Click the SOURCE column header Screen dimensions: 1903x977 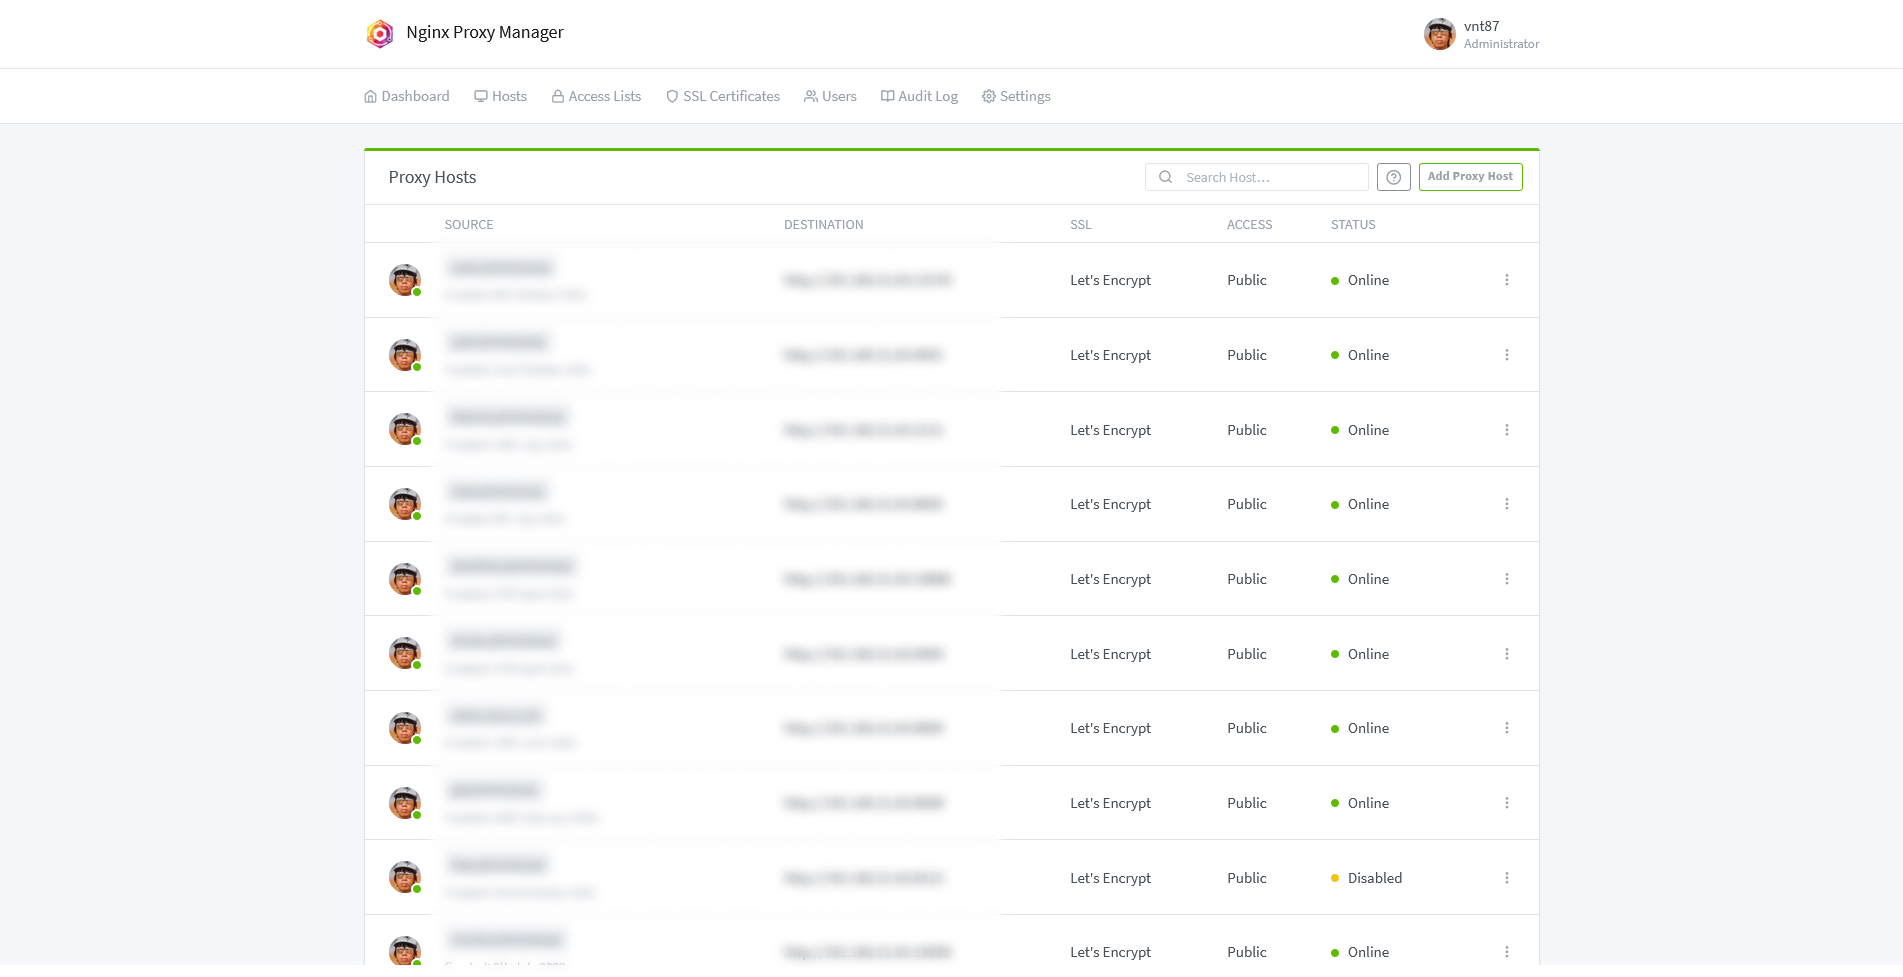(x=469, y=225)
